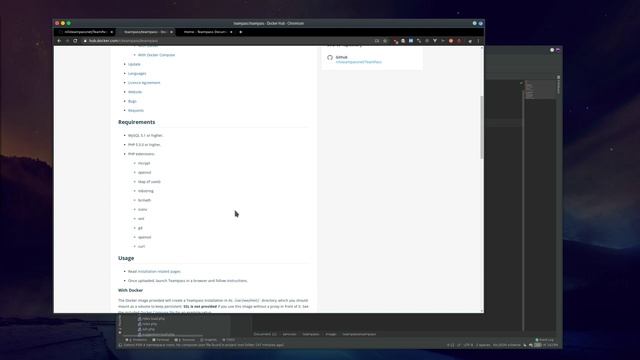Open the 'Languages' contents link

(137, 73)
